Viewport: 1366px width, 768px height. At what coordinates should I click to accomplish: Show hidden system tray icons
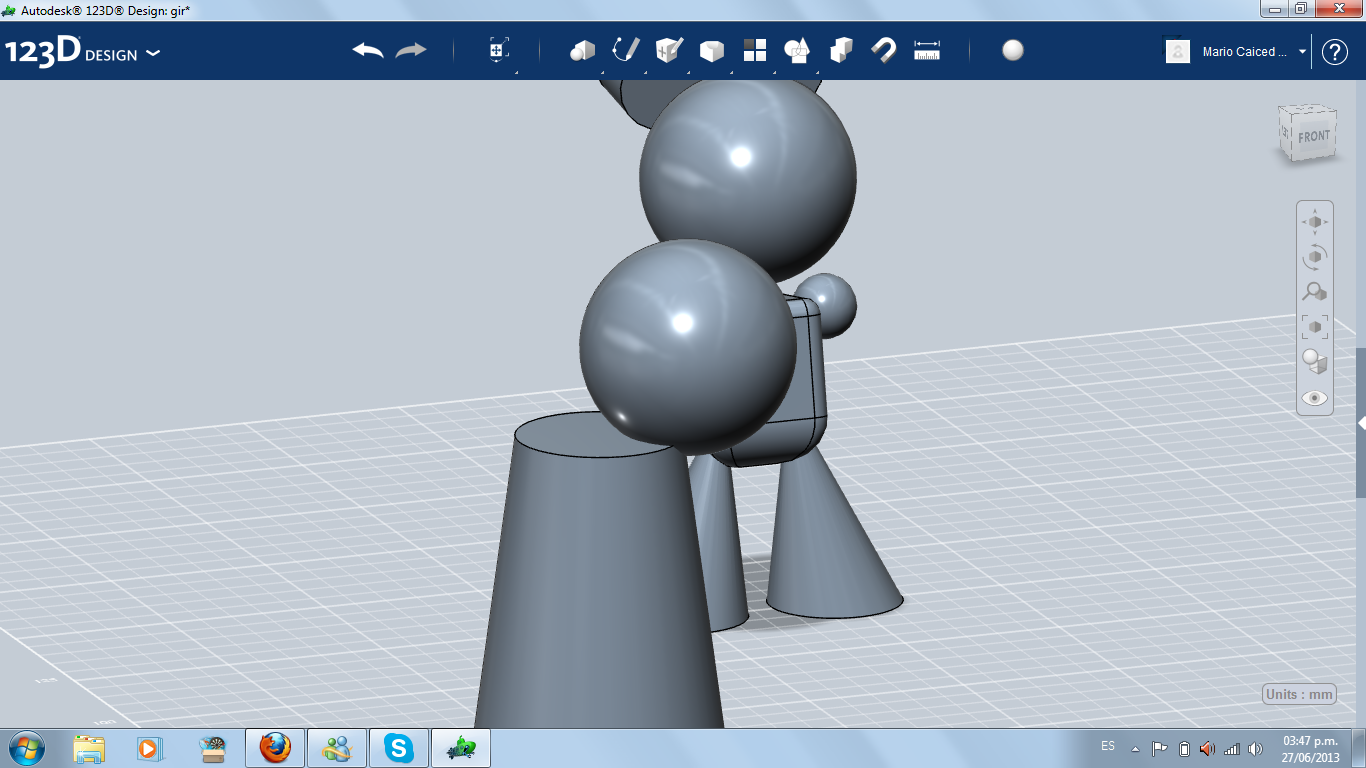click(1135, 748)
